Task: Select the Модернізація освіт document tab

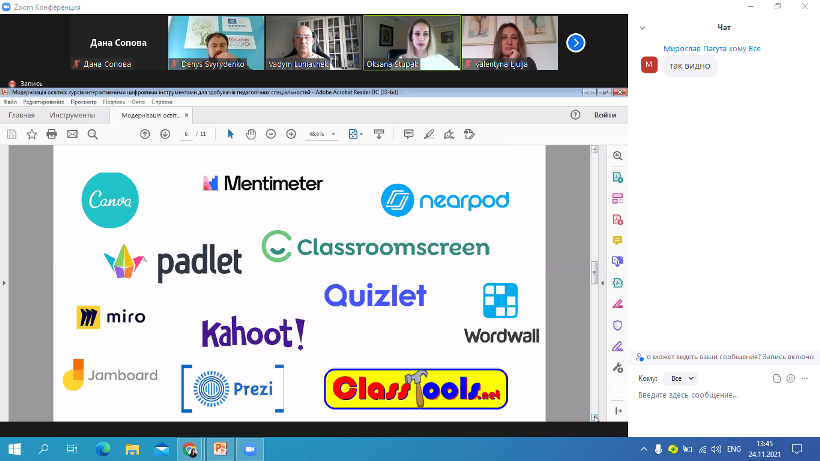Action: point(150,115)
